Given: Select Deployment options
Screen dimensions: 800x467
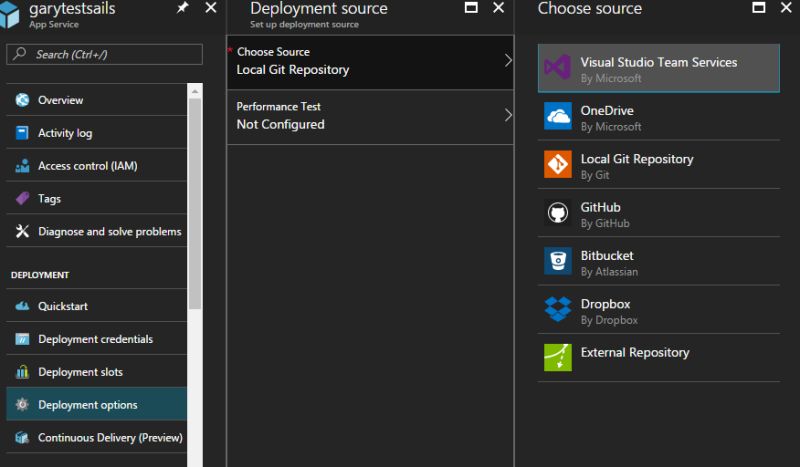Looking at the screenshot, I should pyautogui.click(x=96, y=404).
